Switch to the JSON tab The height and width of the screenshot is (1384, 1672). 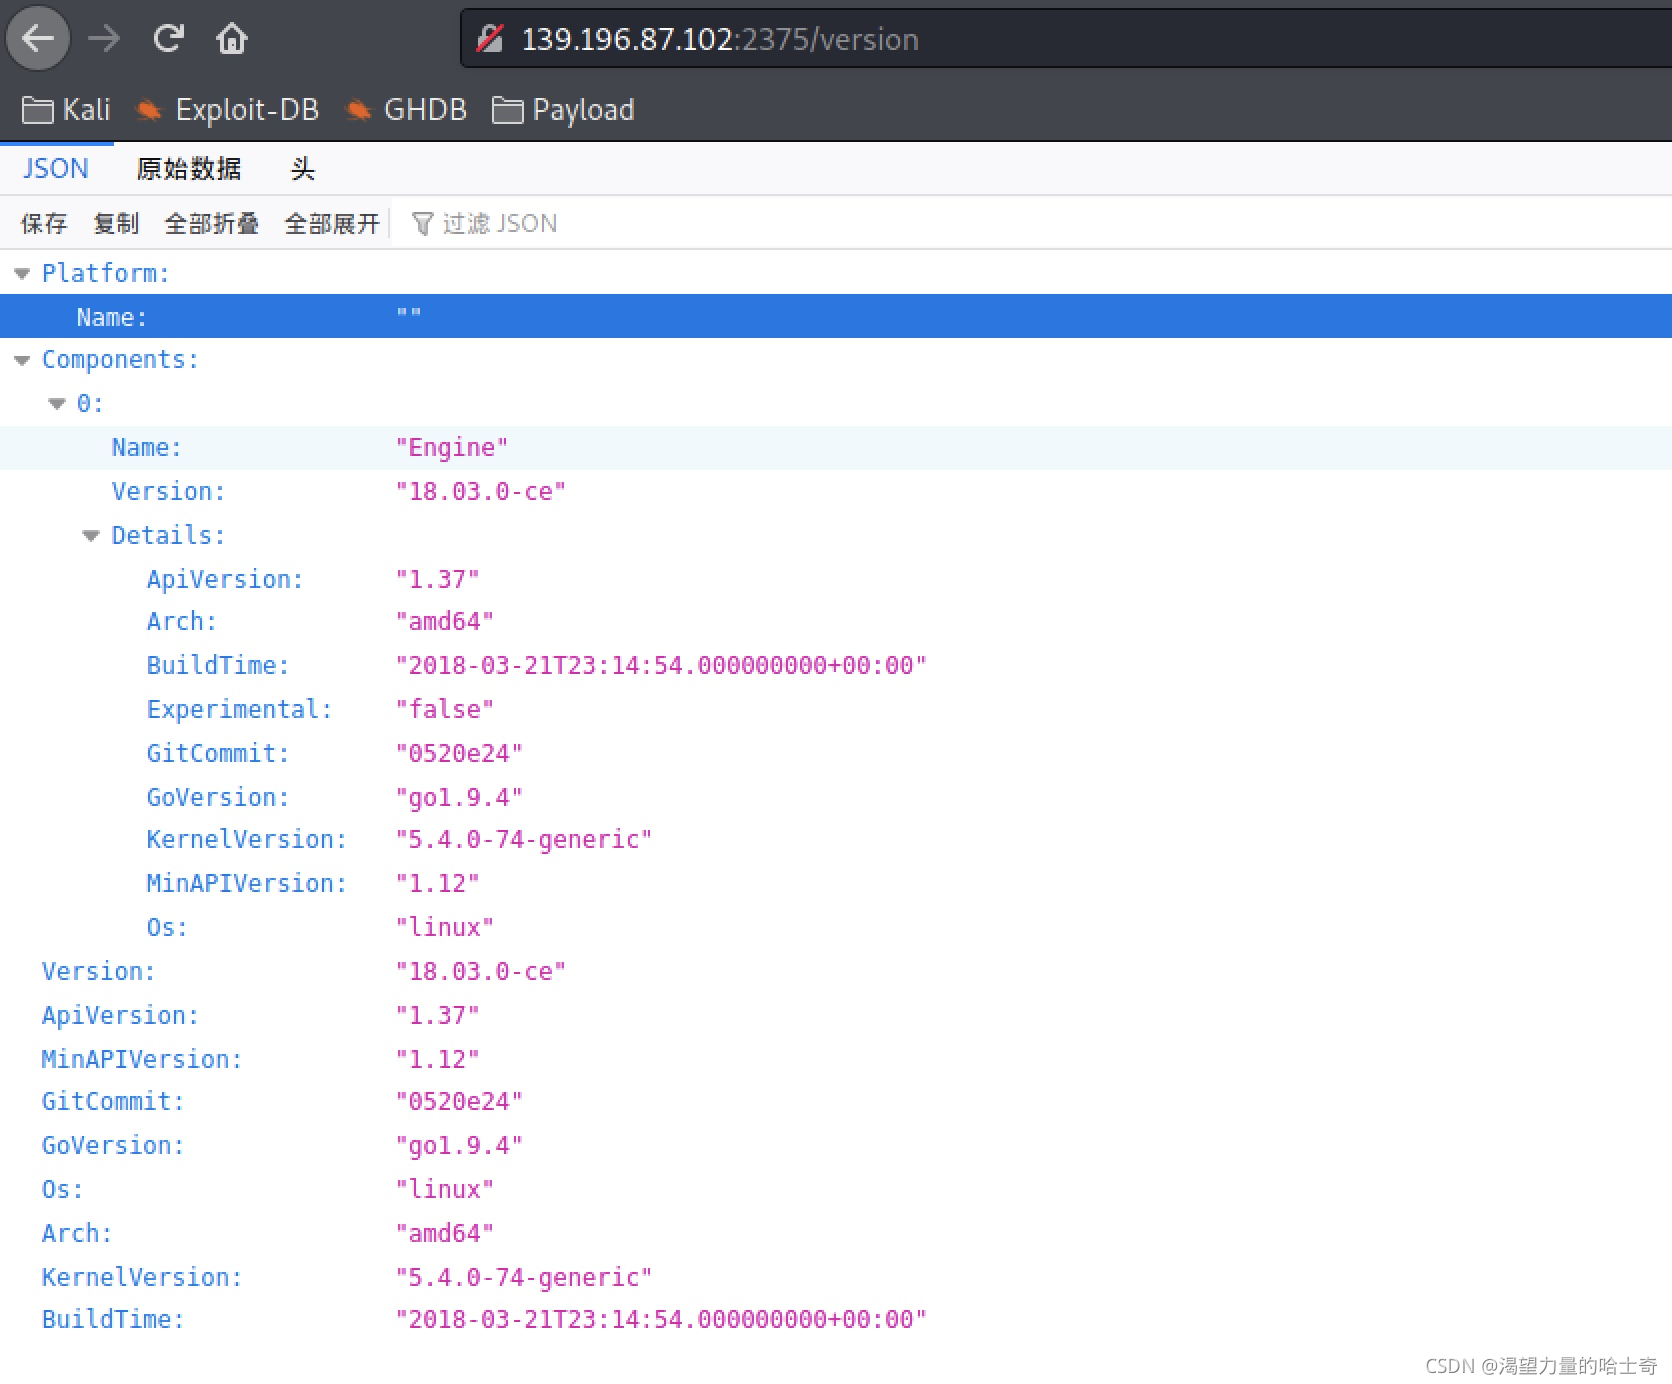[56, 168]
